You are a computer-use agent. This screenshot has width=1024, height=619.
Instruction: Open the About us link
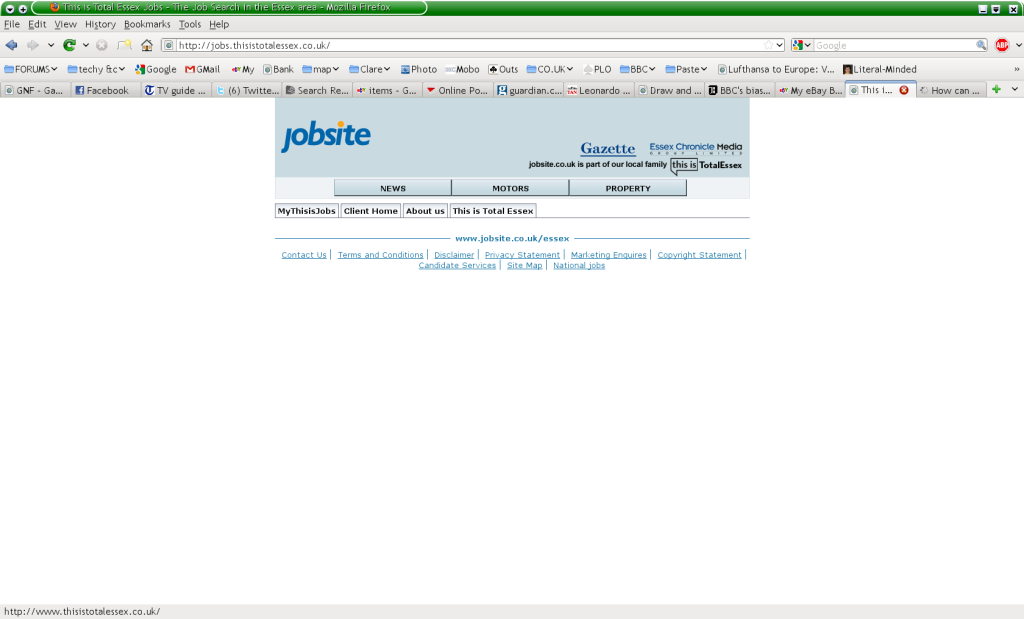[425, 211]
